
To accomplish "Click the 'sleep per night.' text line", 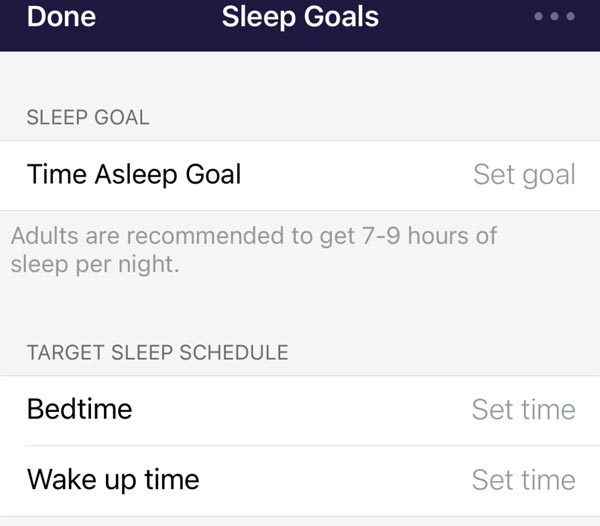I will click(95, 265).
